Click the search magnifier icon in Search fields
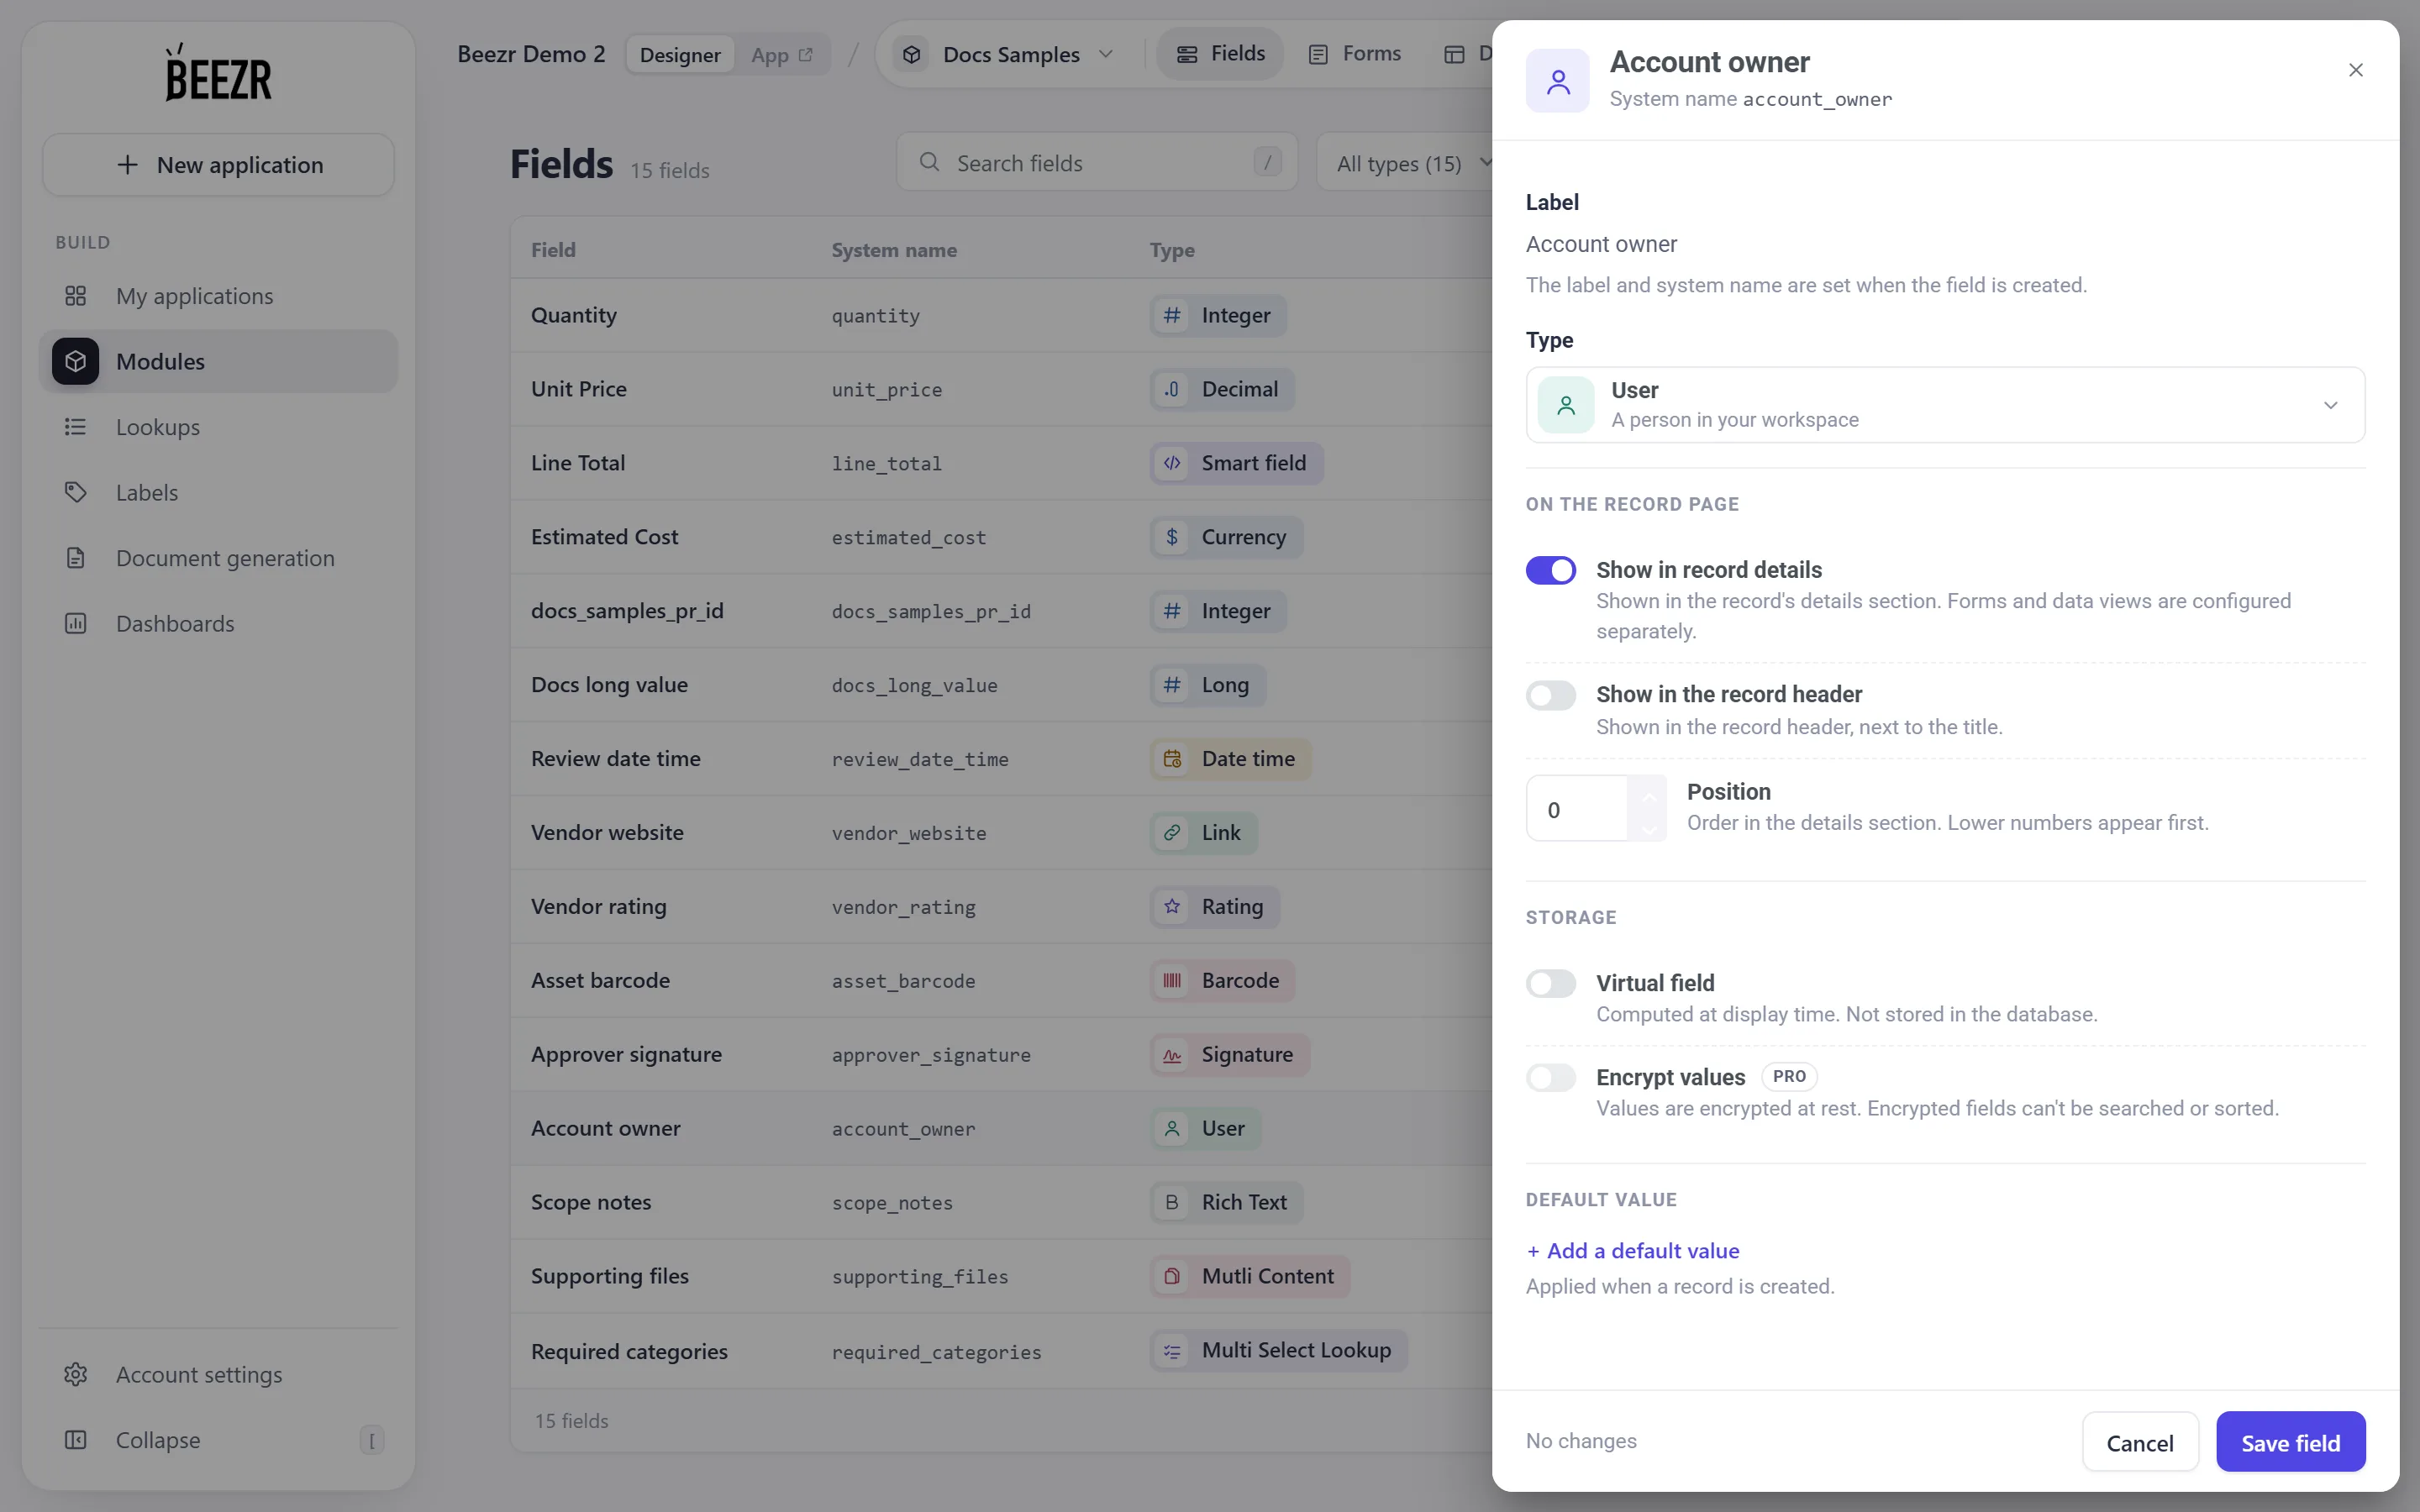 tap(929, 162)
